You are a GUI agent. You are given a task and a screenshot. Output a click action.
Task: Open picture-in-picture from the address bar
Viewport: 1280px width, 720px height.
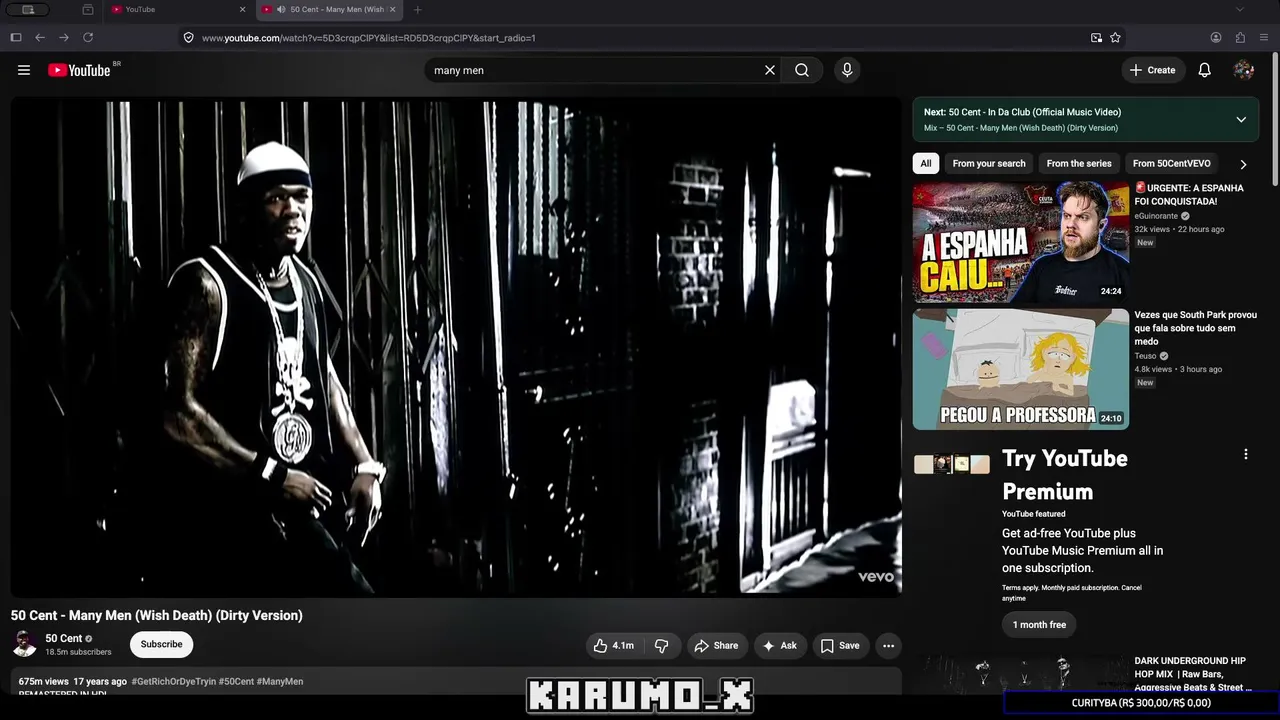1096,38
